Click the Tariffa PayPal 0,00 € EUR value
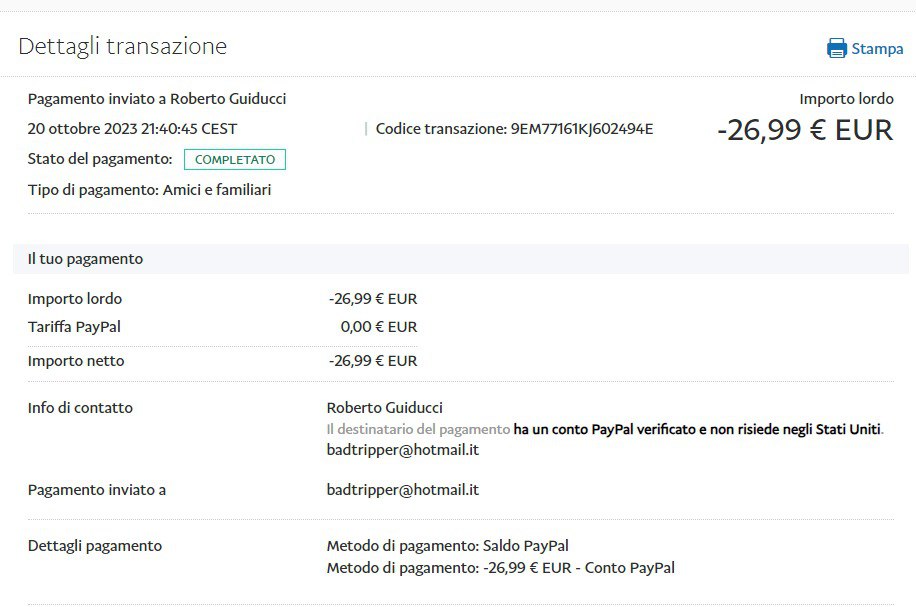The width and height of the screenshot is (916, 607). pyautogui.click(x=378, y=327)
